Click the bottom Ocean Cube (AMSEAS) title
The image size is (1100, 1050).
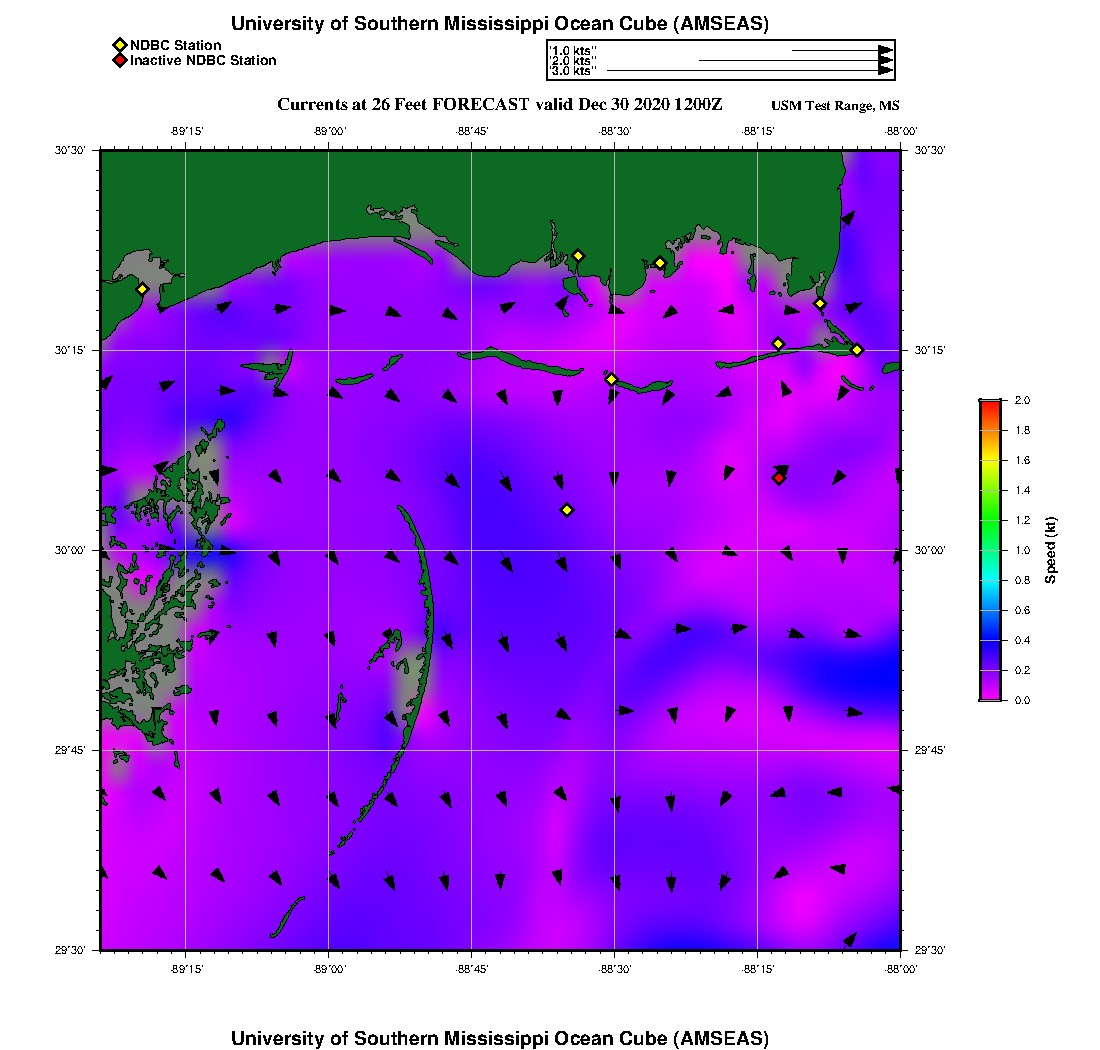point(500,1038)
